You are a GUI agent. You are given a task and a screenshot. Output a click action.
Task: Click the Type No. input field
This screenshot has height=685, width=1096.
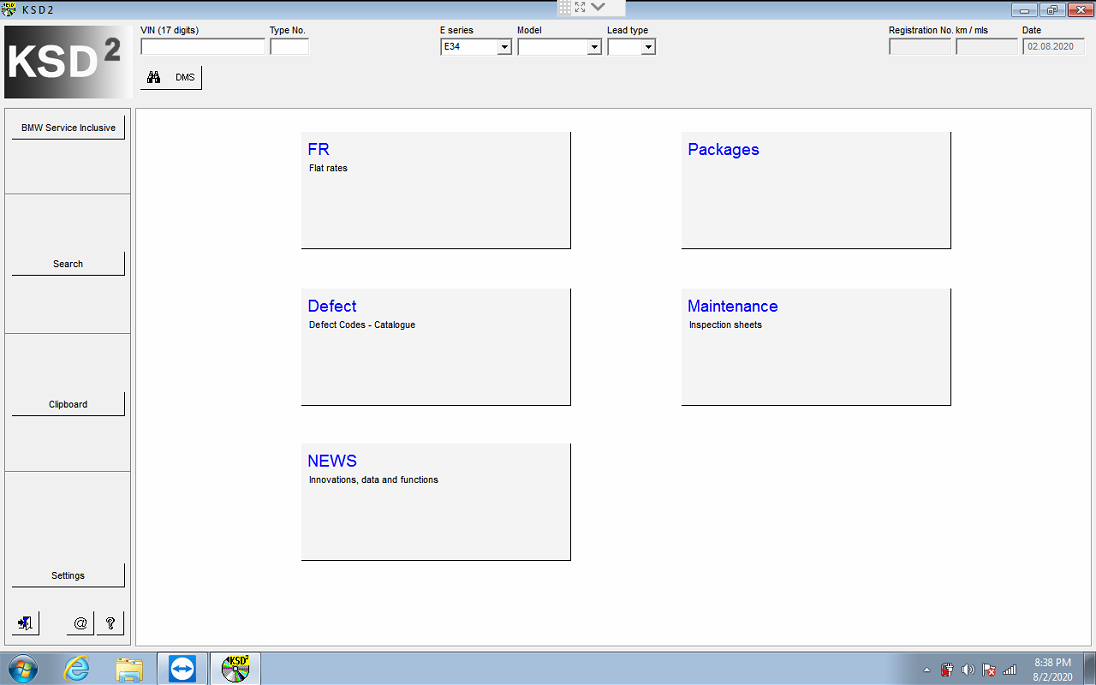pos(289,47)
